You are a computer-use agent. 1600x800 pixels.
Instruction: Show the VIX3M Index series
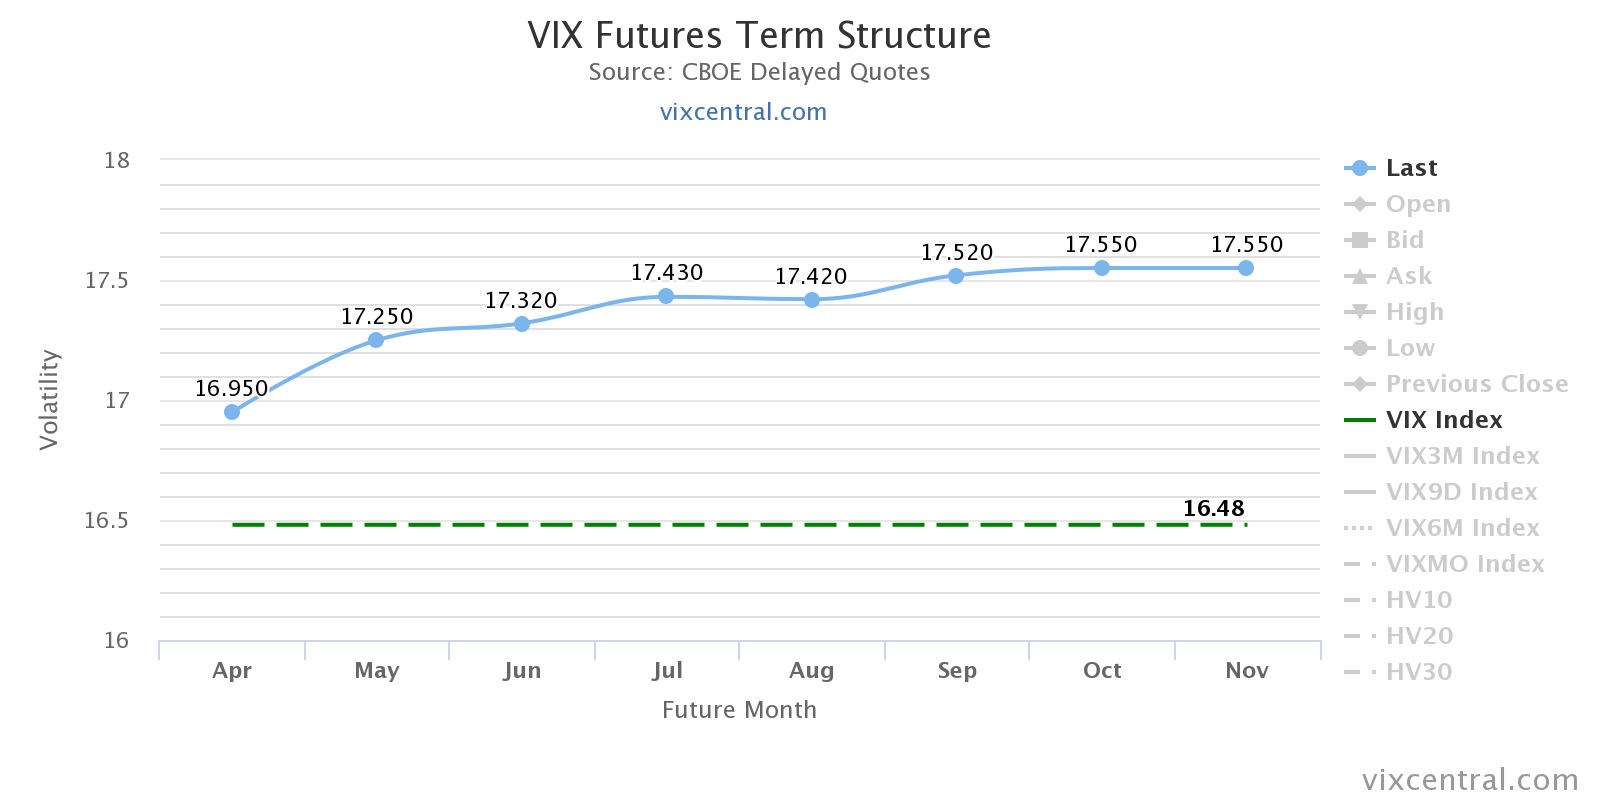[x=1462, y=456]
